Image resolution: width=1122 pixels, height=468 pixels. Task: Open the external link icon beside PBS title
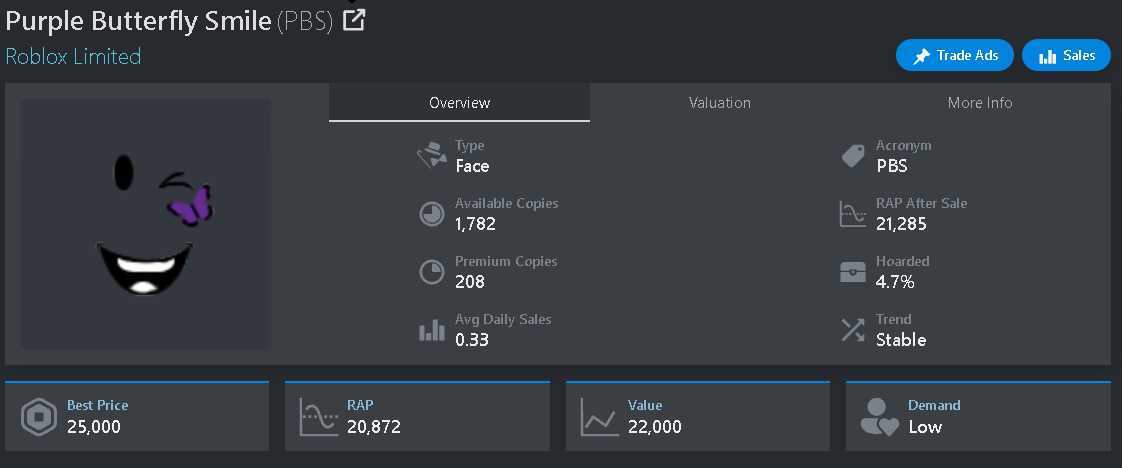point(354,20)
